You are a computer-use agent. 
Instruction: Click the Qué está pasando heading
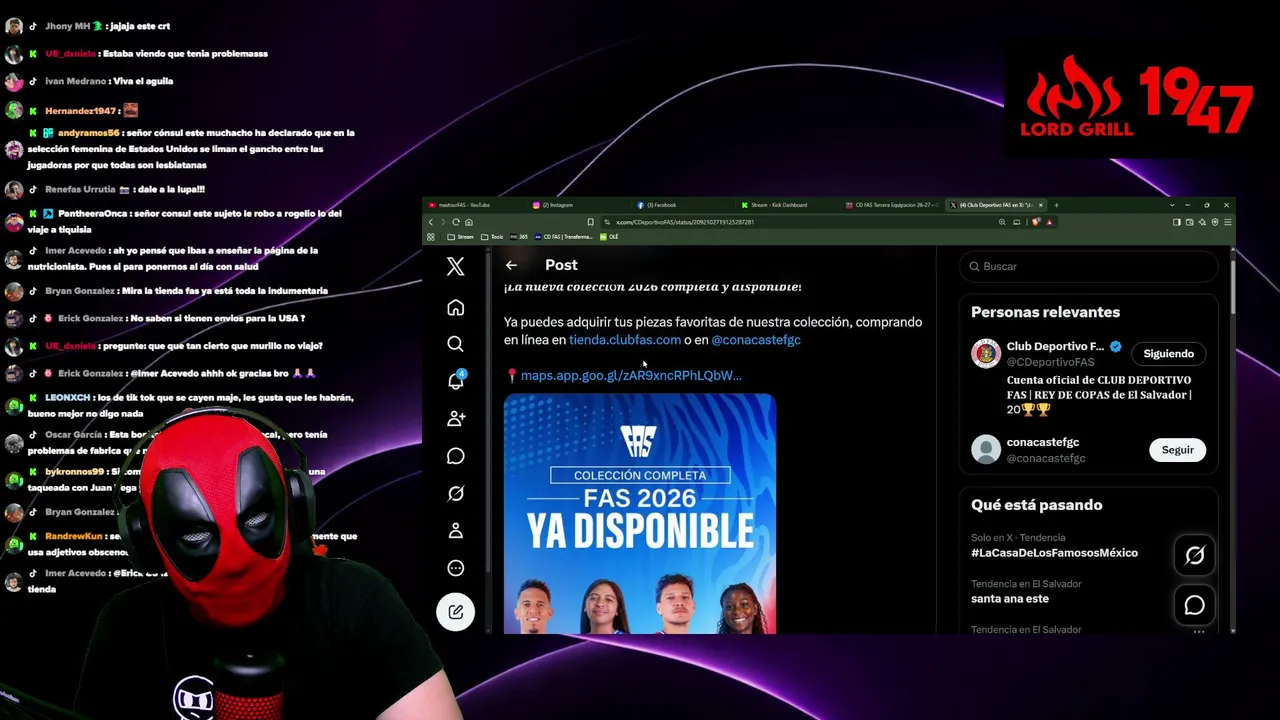coord(1036,505)
